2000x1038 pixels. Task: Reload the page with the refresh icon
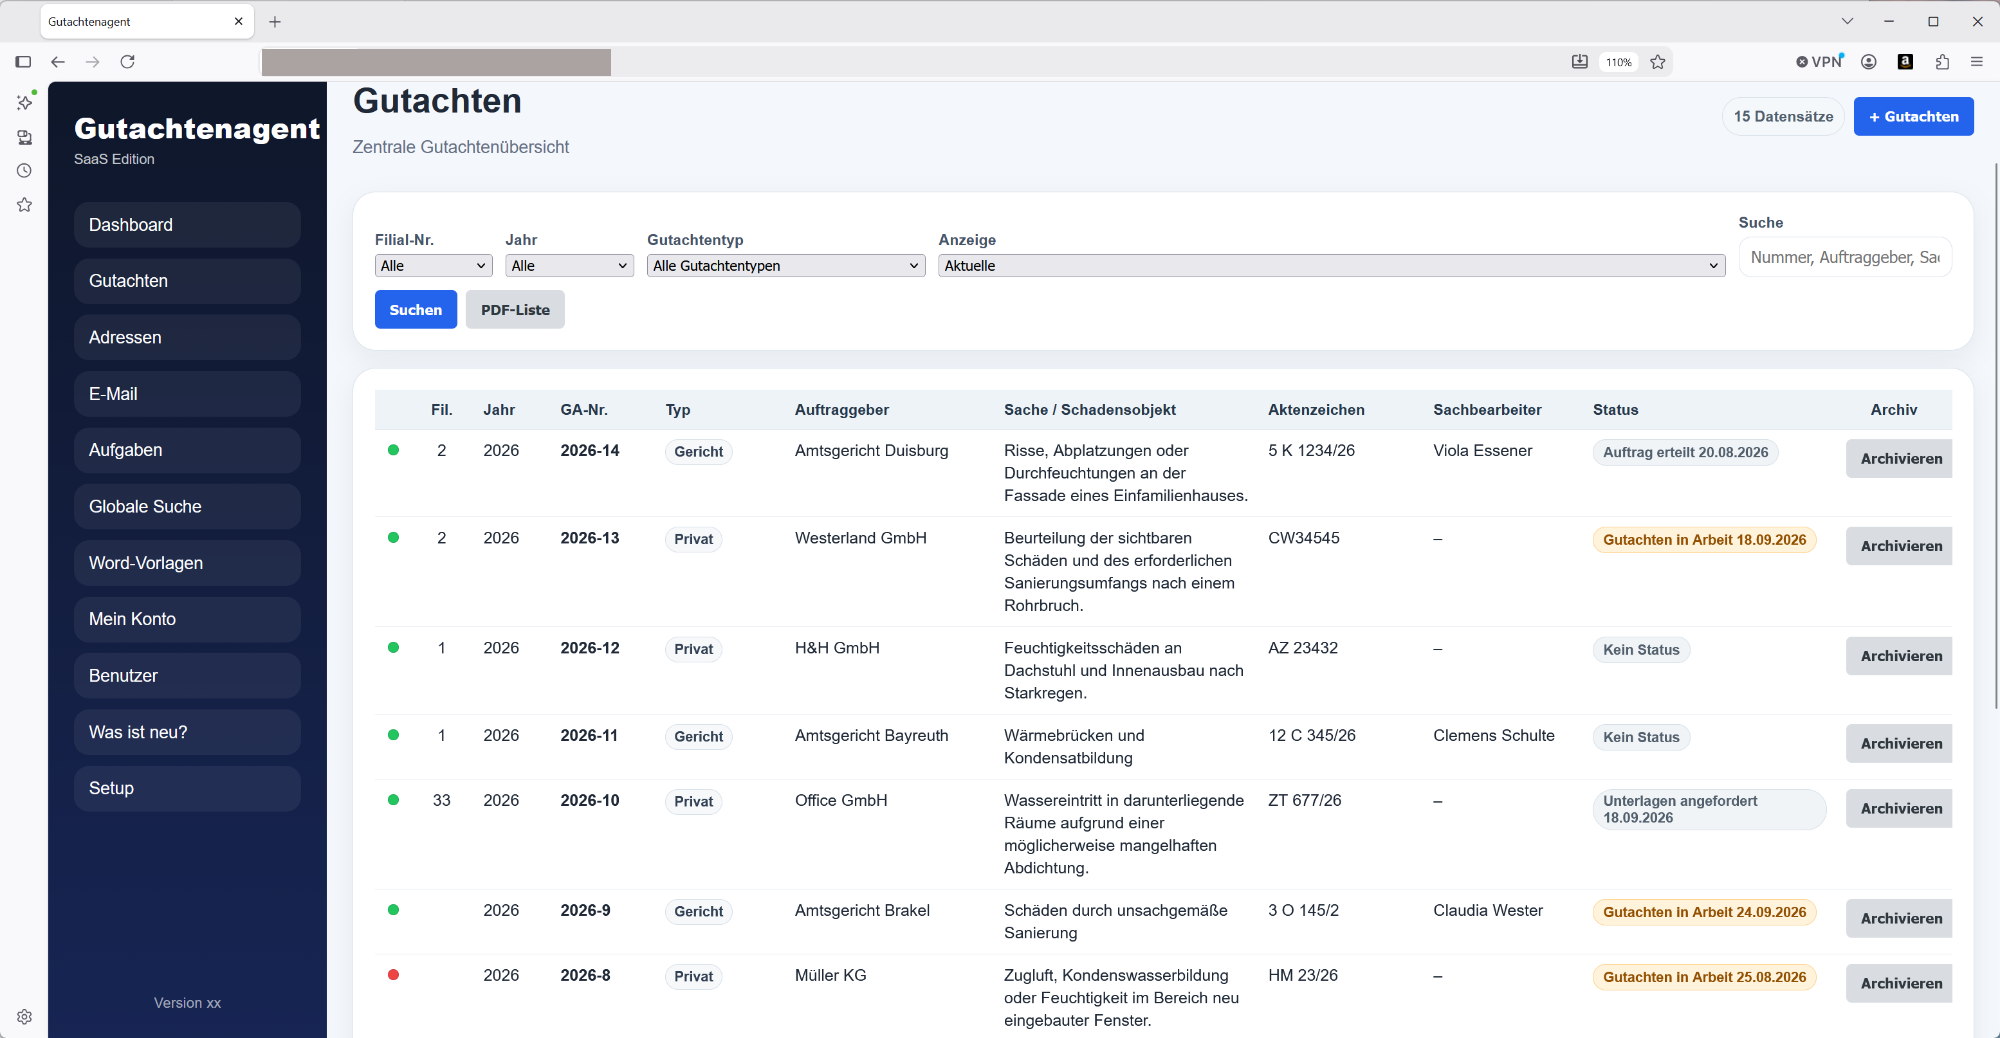pyautogui.click(x=128, y=62)
